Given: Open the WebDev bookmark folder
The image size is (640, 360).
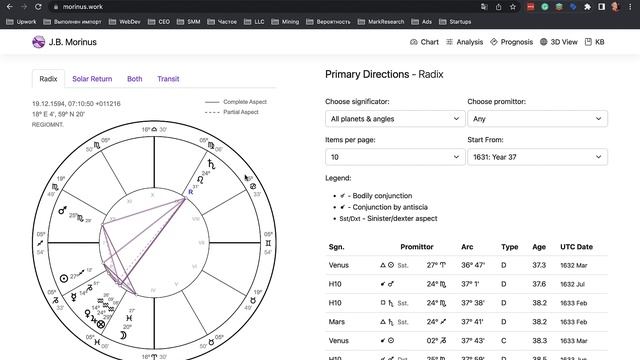Looking at the screenshot, I should point(124,22).
